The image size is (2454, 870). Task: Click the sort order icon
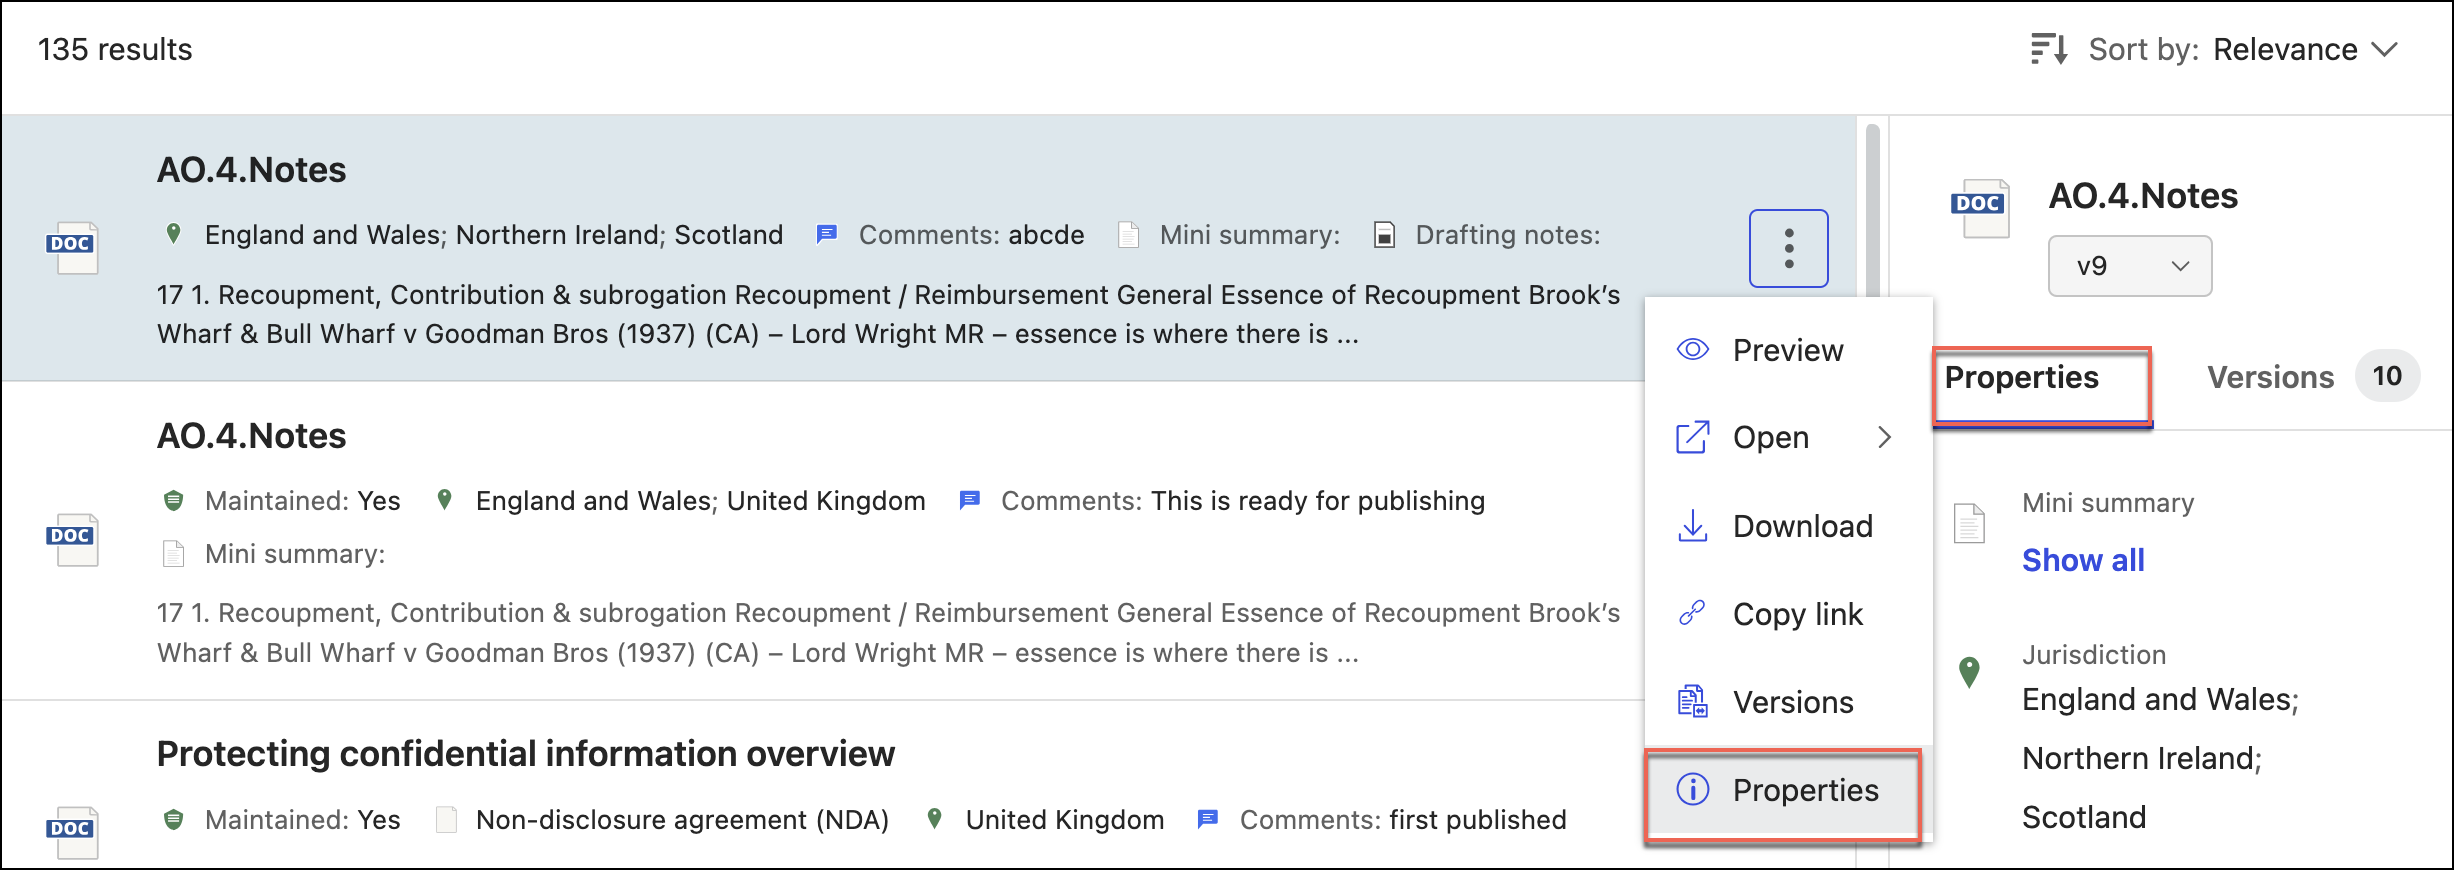click(x=2048, y=49)
